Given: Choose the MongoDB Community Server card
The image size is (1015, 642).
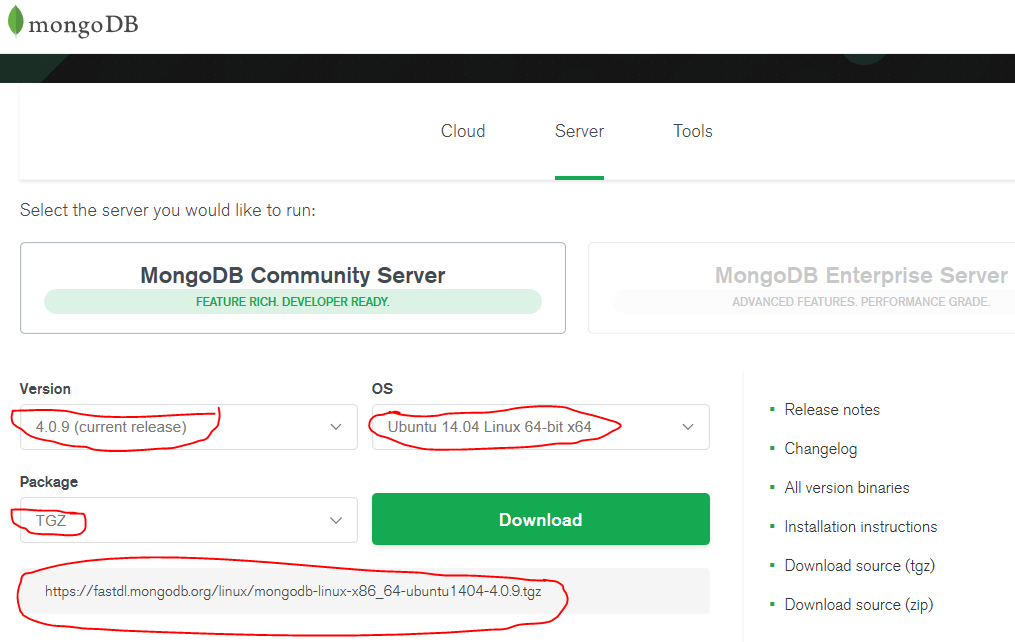Looking at the screenshot, I should click(x=293, y=288).
